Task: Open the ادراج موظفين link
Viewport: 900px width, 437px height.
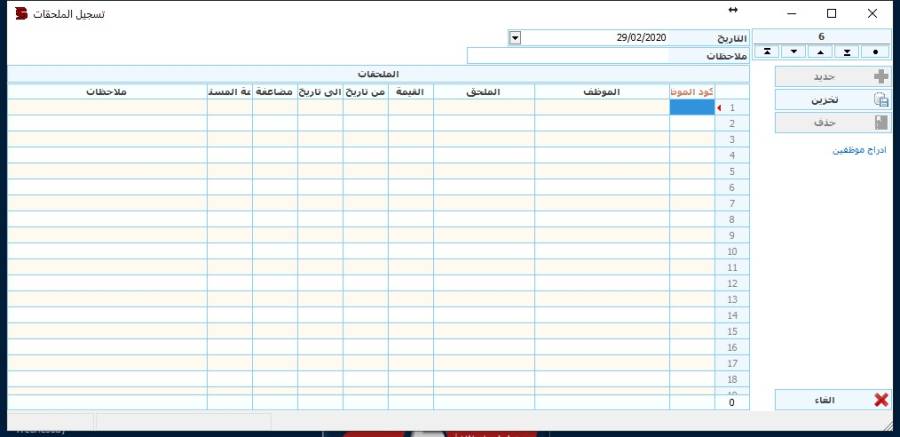Action: (x=859, y=150)
